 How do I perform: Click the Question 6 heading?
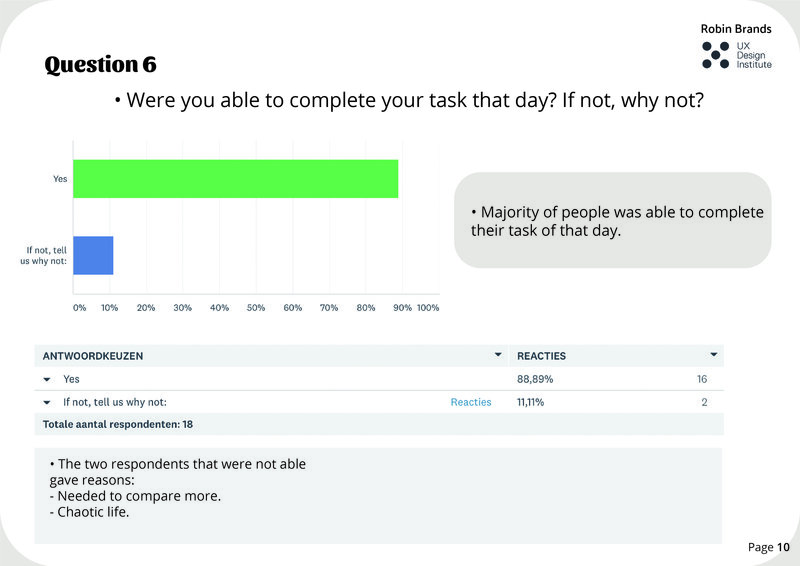pos(100,65)
